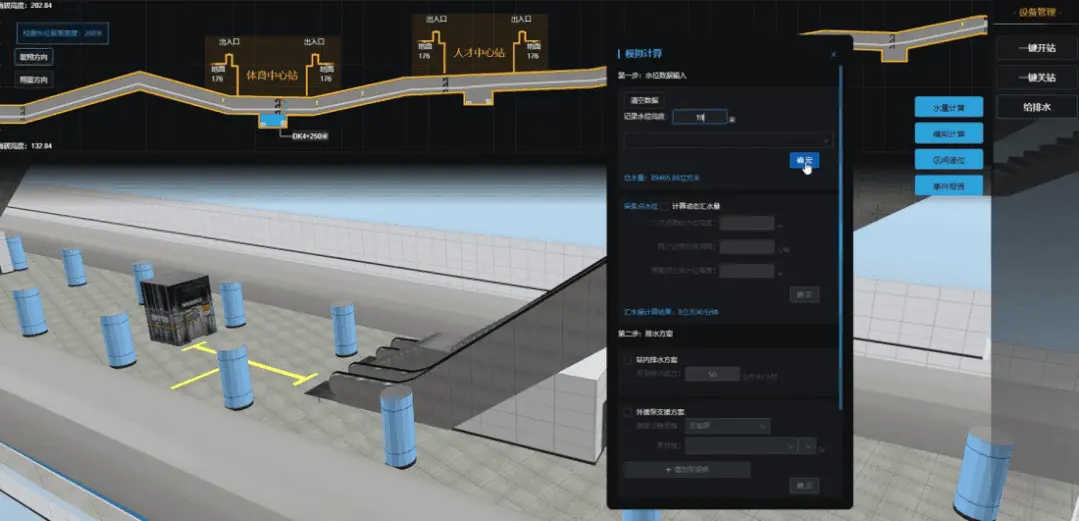
Task: Click the blue water sump at DK4+250
Action: (x=270, y=121)
